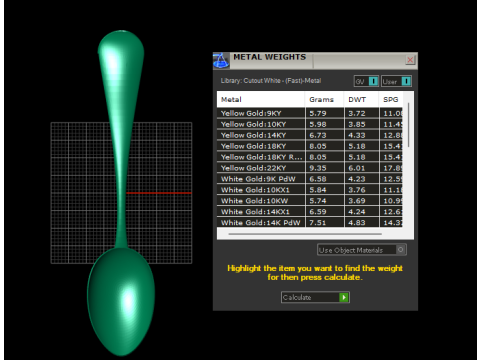
Task: Close the Metal Weights dialog
Action: [x=410, y=60]
